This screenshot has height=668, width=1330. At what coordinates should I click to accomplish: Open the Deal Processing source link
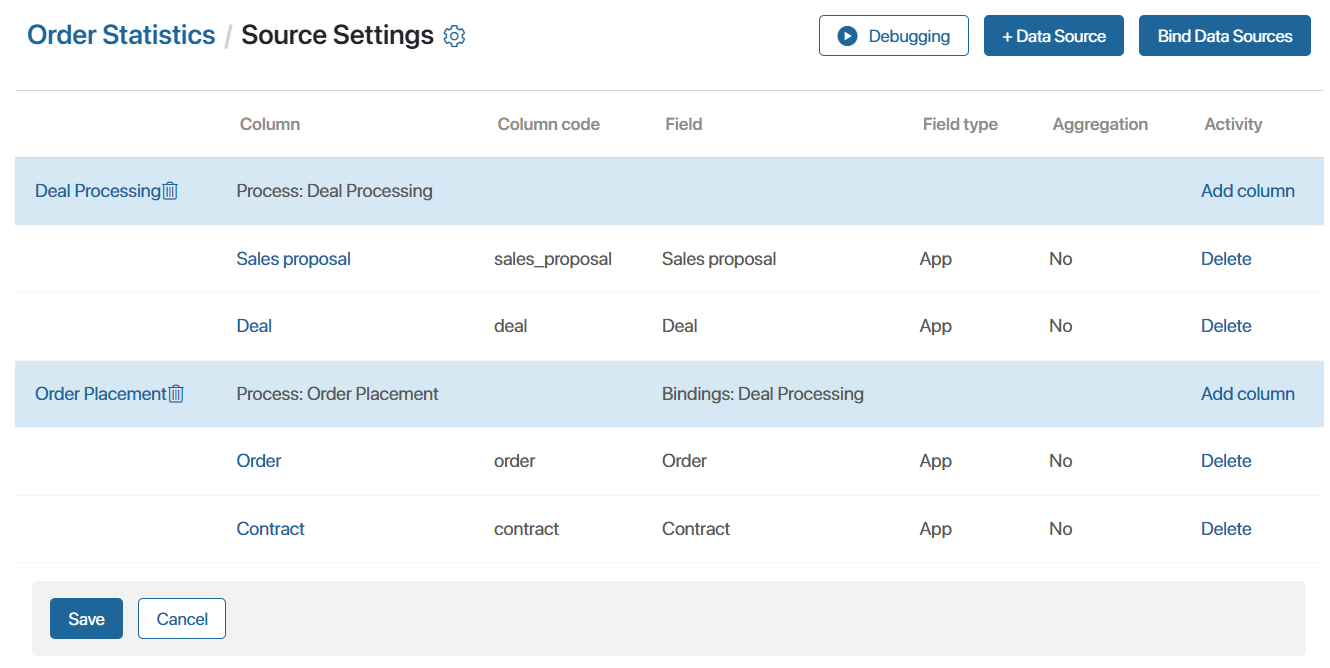98,191
